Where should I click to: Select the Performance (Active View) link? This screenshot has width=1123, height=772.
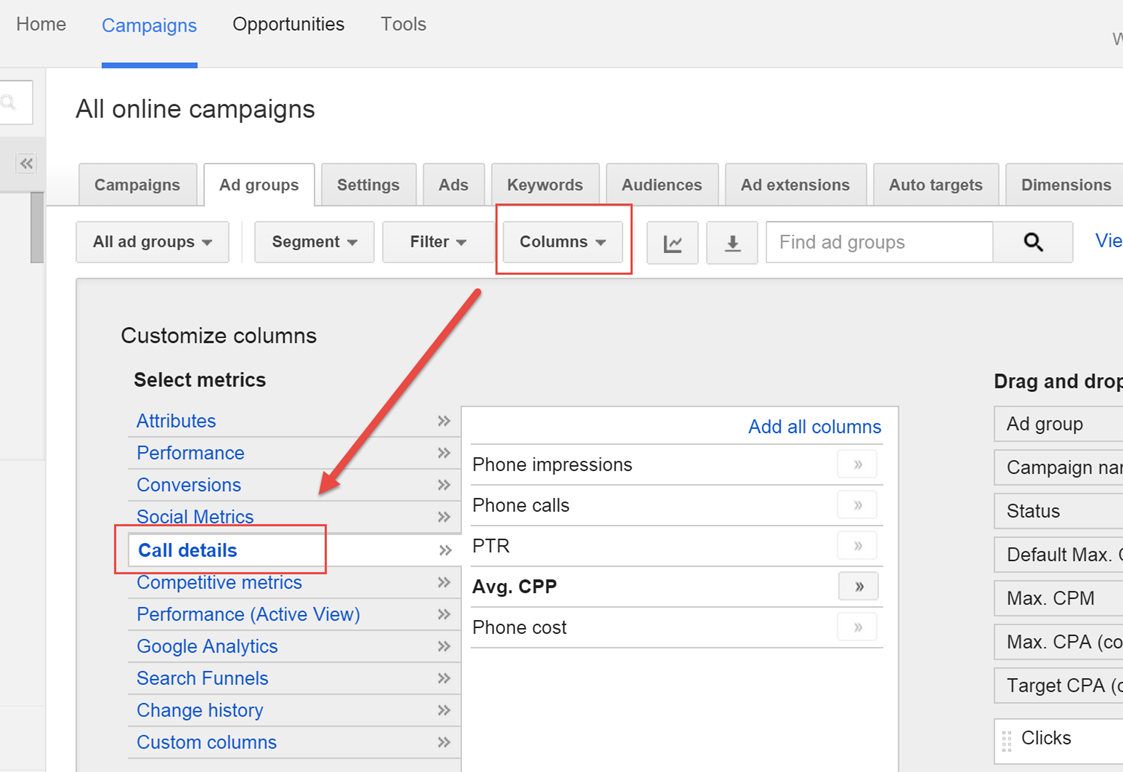(249, 614)
